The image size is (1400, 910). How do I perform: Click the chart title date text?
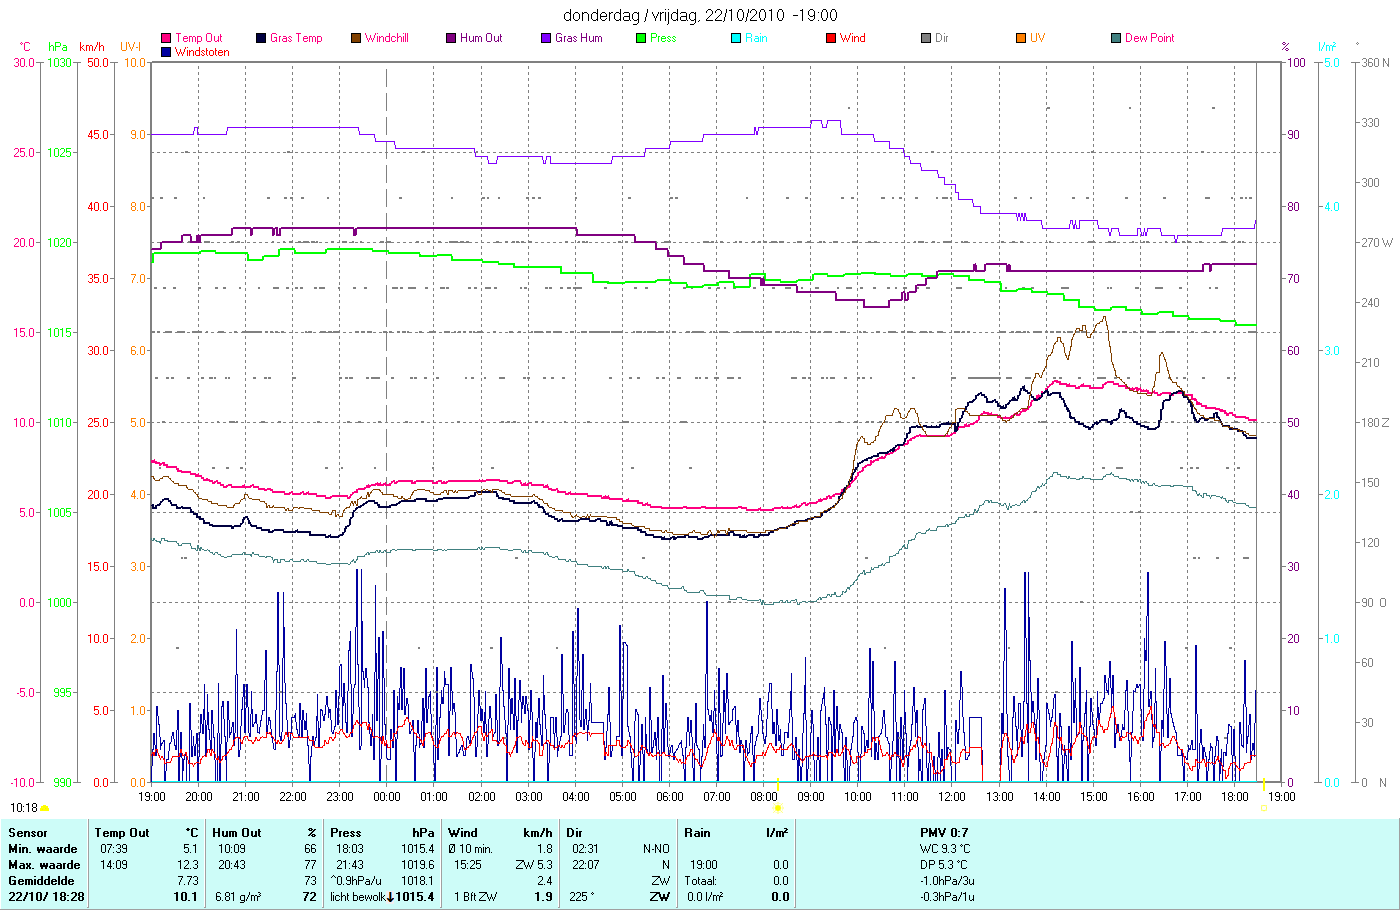[700, 15]
